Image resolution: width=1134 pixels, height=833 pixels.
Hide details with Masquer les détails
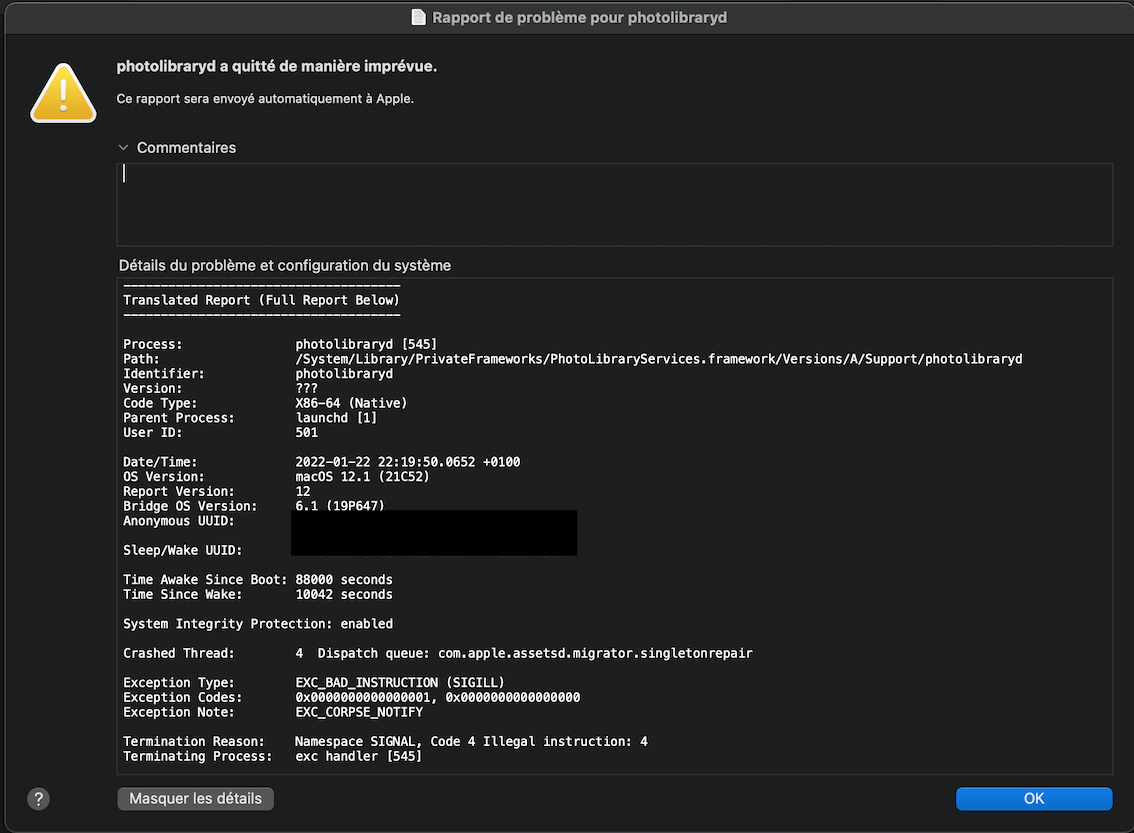coord(195,799)
